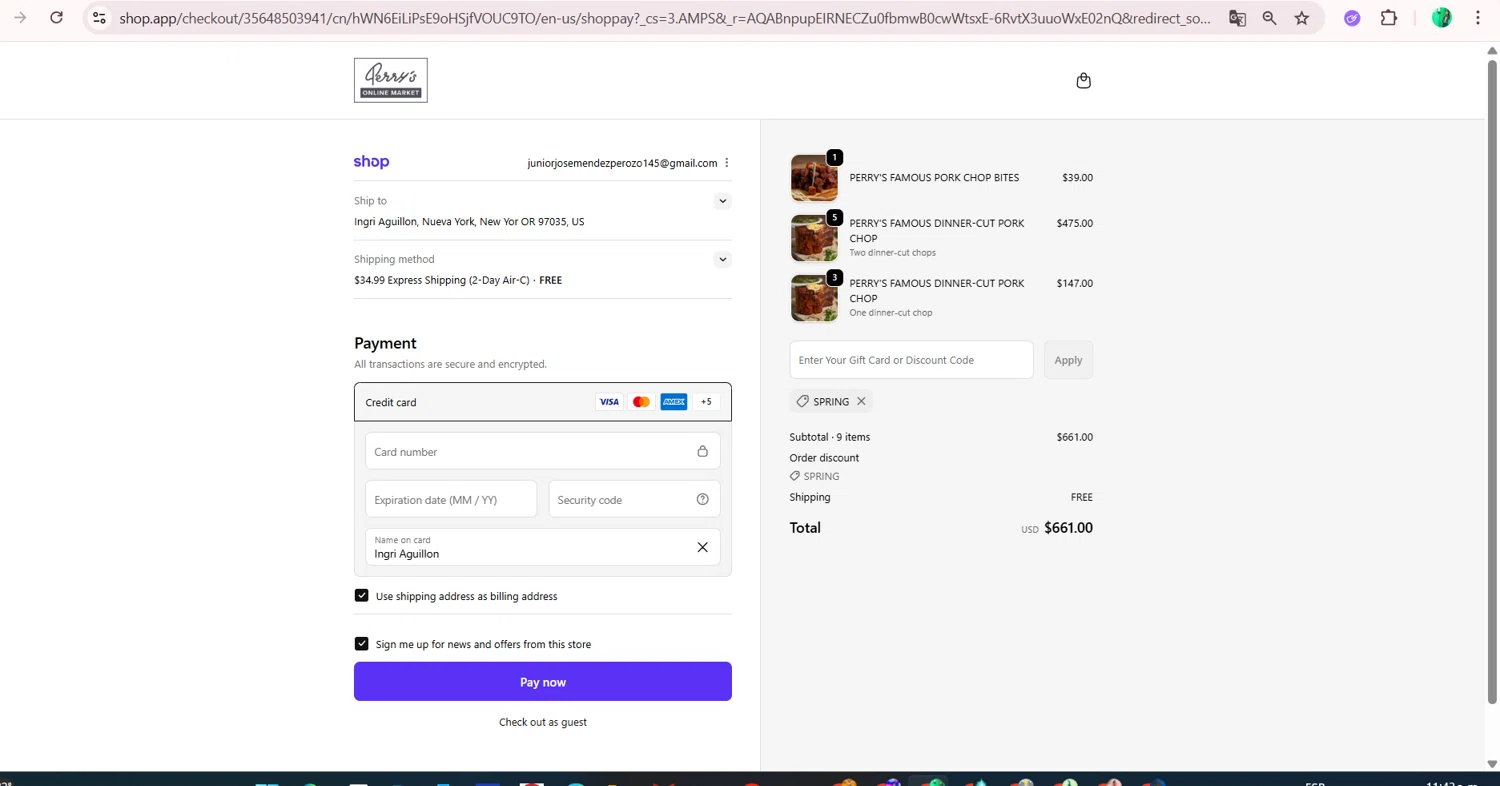Expand the Shipping method section
The image size is (1500, 786).
[x=722, y=259]
